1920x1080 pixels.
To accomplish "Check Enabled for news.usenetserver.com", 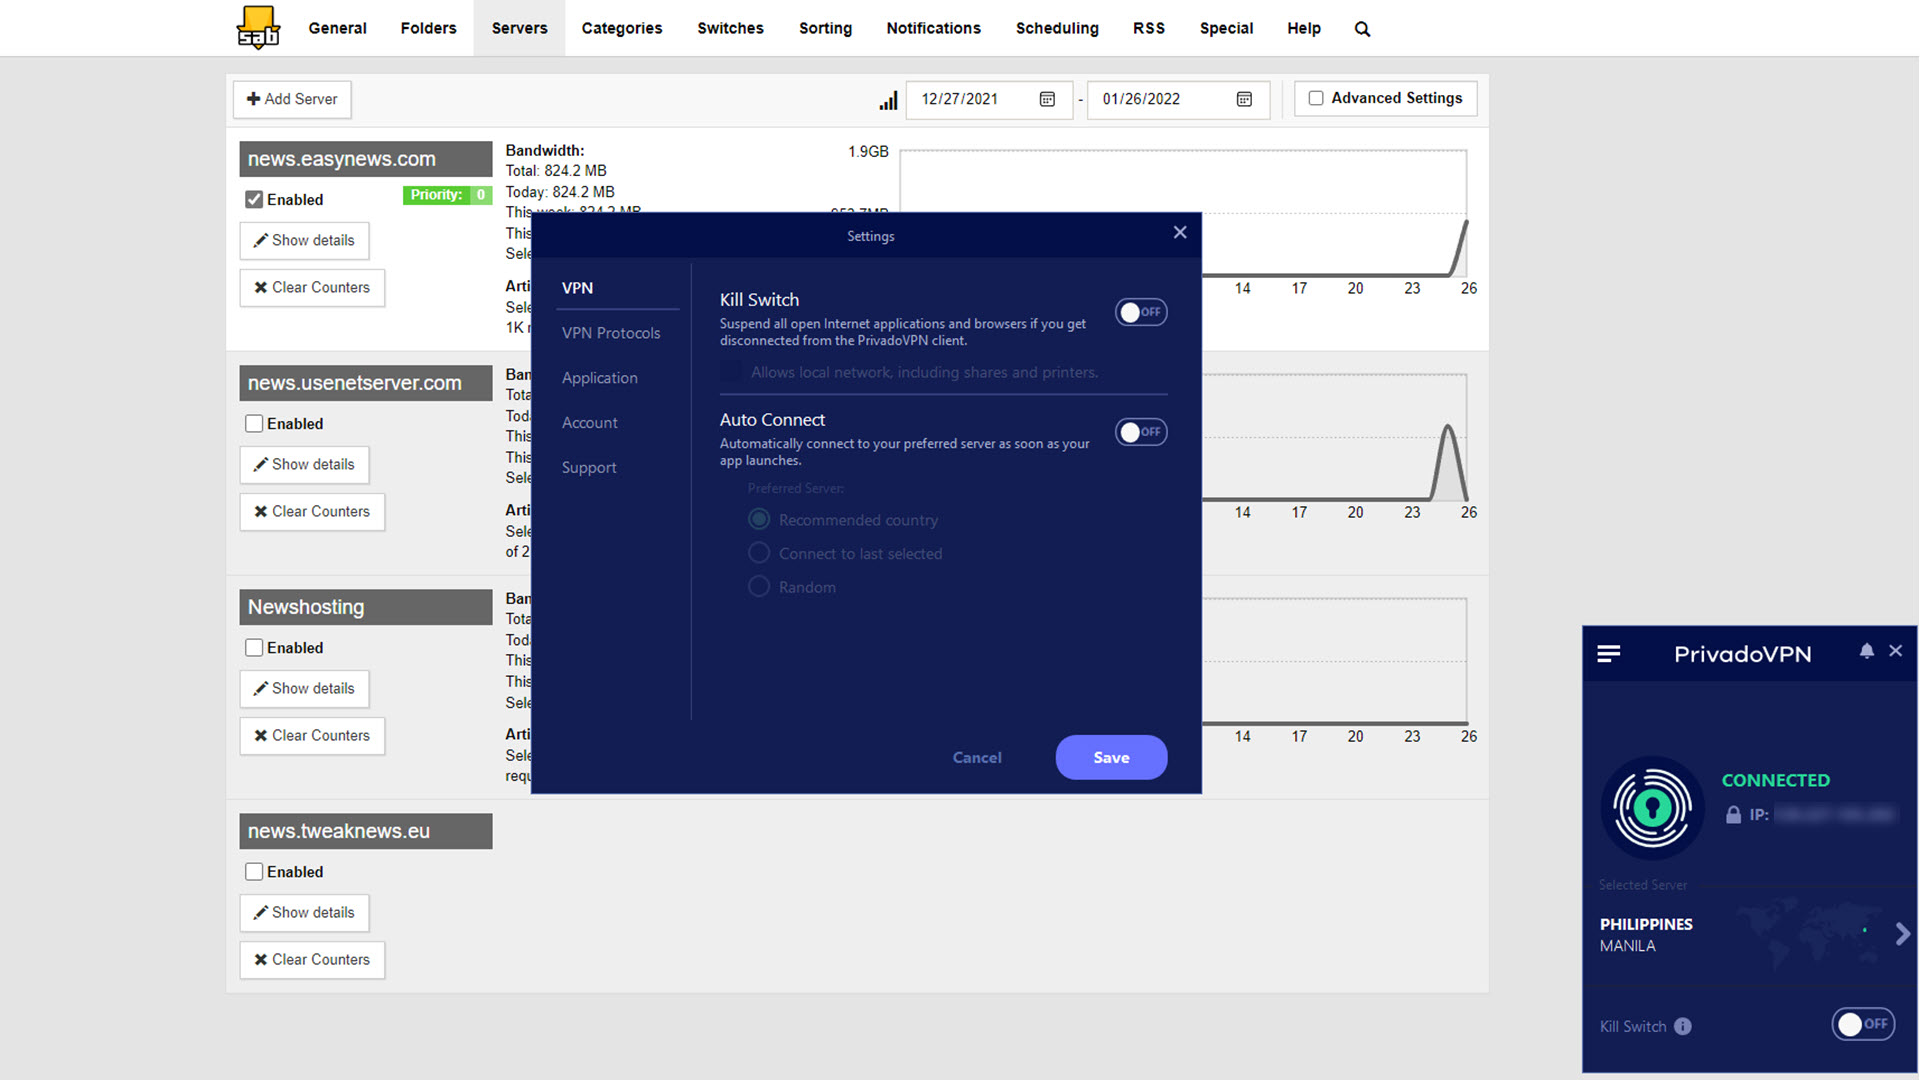I will tap(254, 423).
